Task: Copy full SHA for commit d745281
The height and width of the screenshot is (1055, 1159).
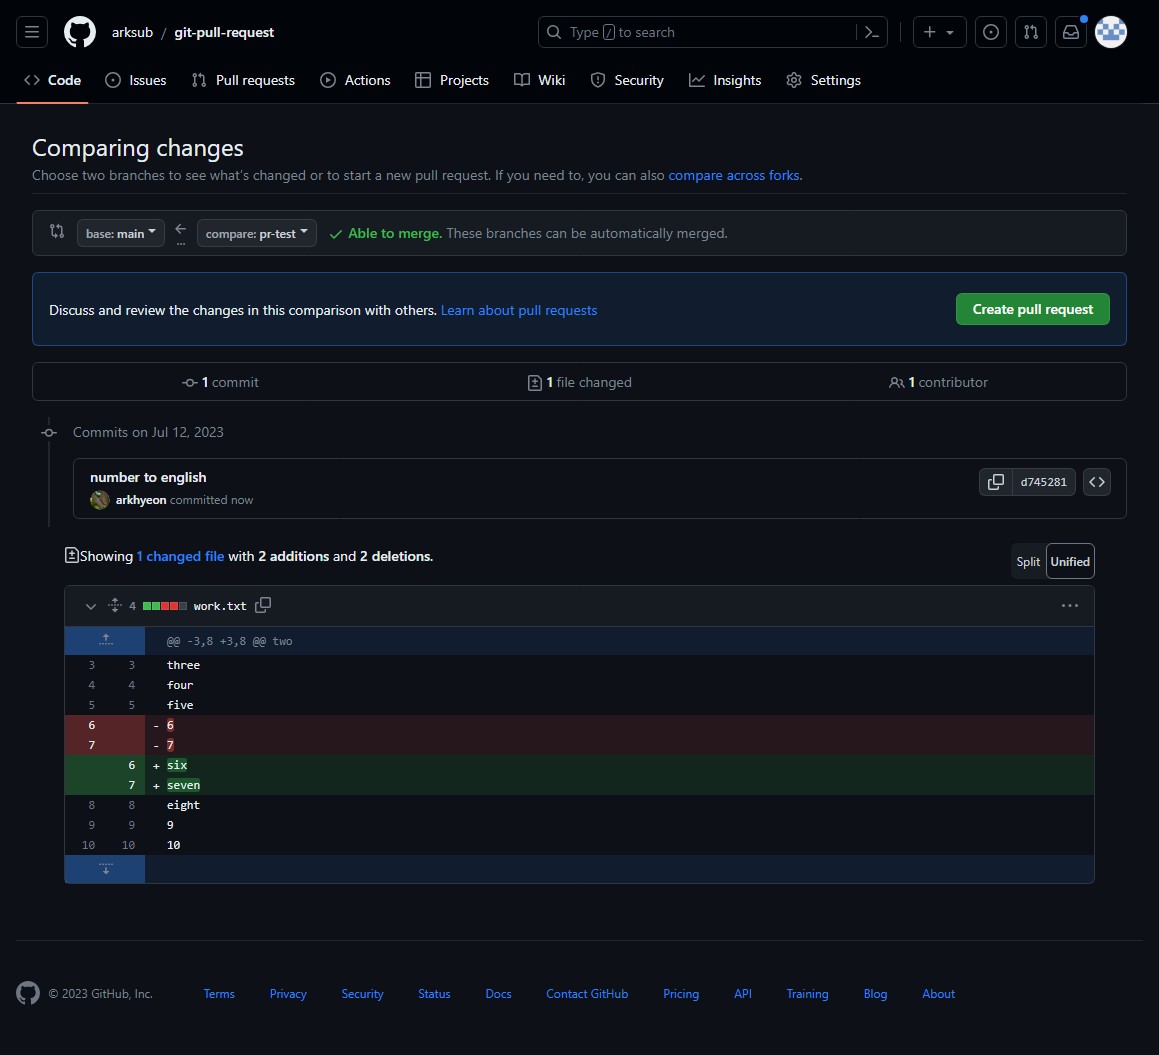Action: [x=996, y=482]
